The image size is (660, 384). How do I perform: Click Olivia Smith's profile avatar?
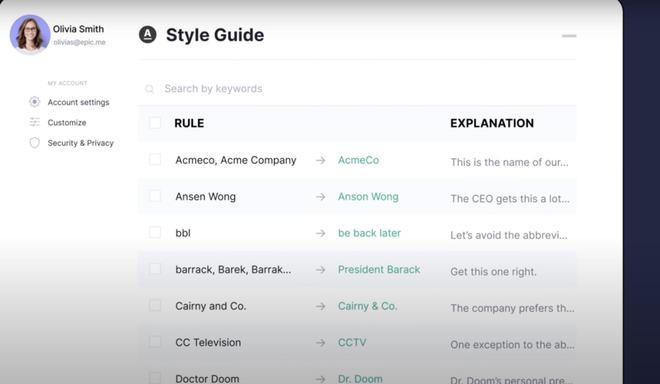coord(30,35)
